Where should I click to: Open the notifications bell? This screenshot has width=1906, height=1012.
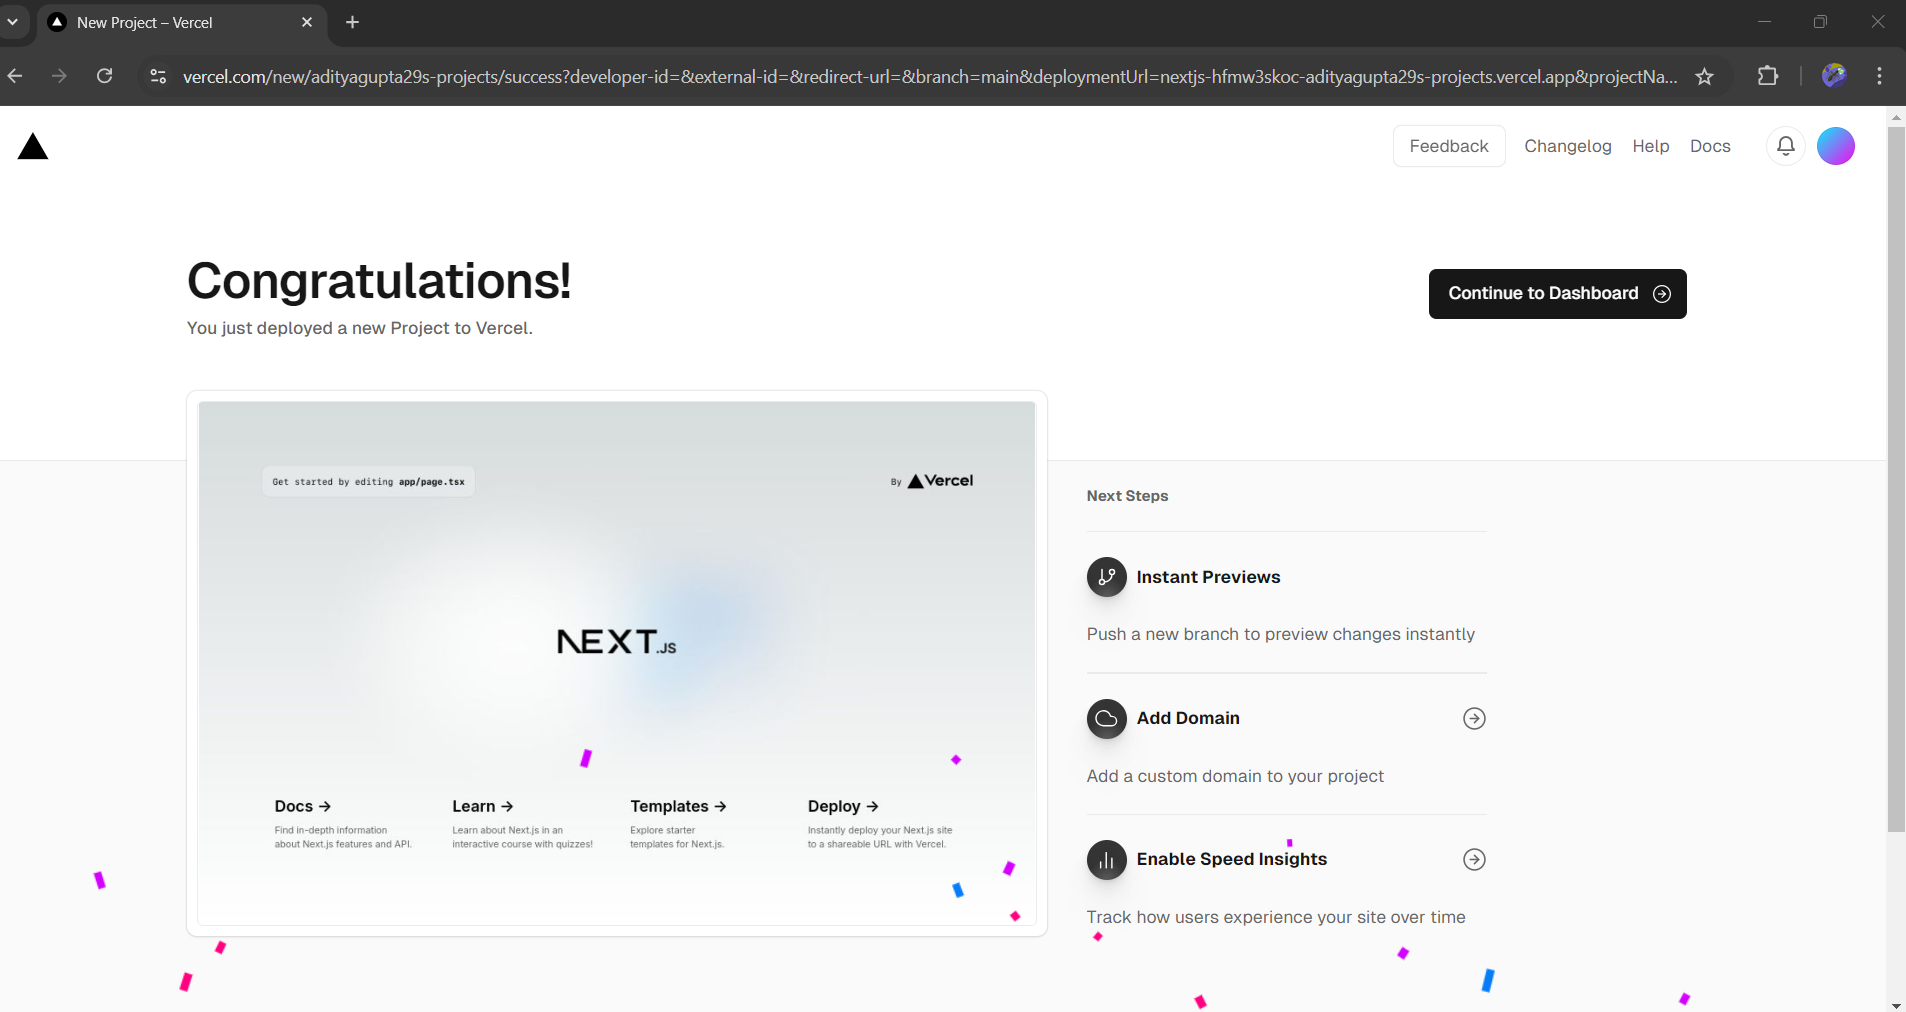[1785, 146]
